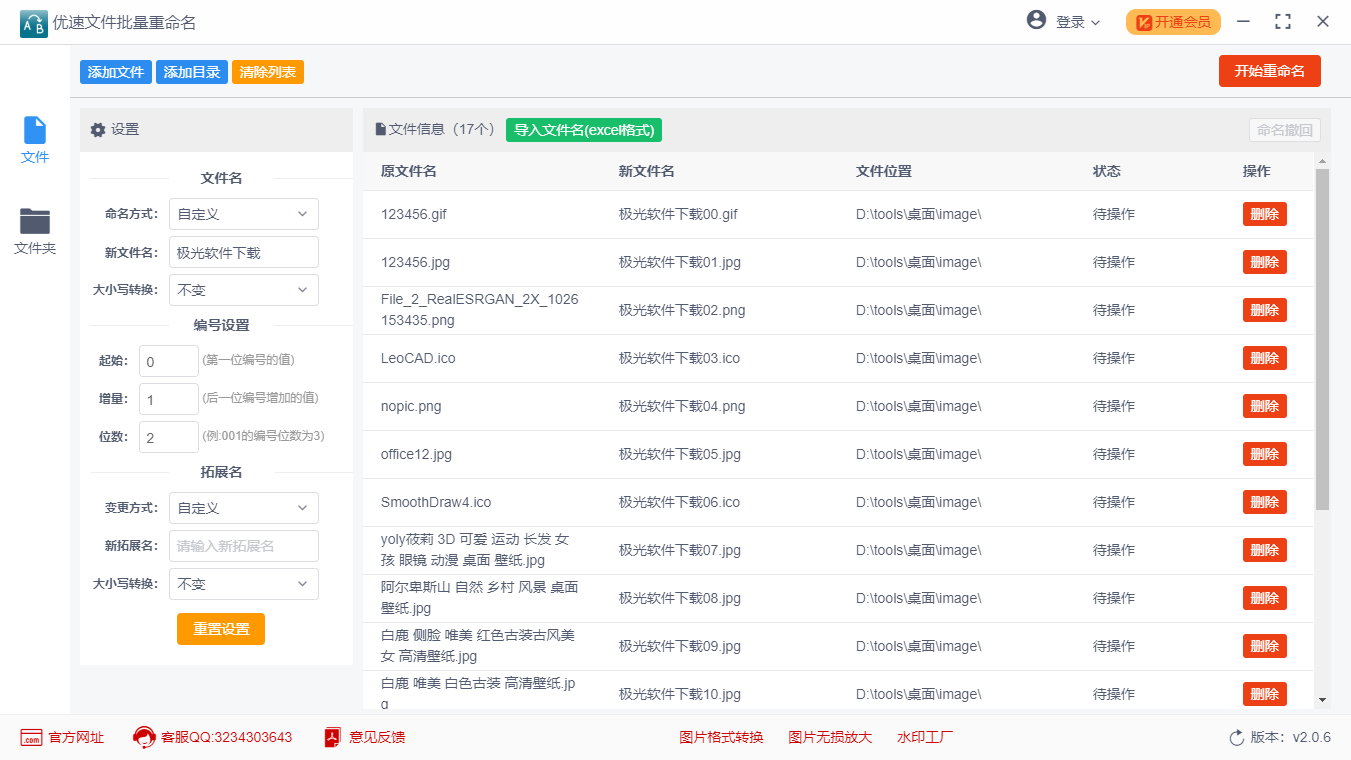
Task: Click the 新文件名 input field
Action: [x=244, y=252]
